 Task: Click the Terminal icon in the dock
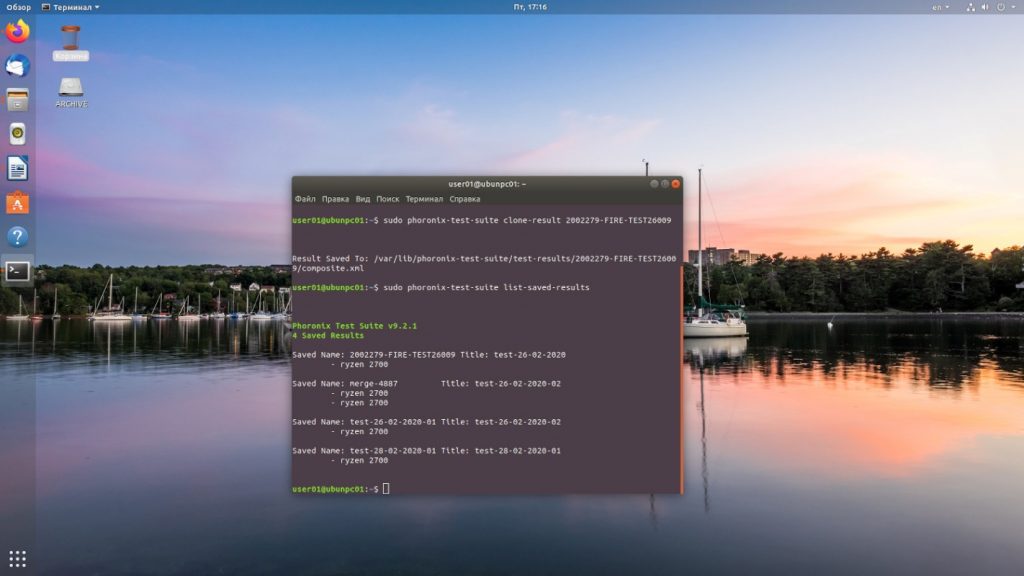click(x=18, y=271)
